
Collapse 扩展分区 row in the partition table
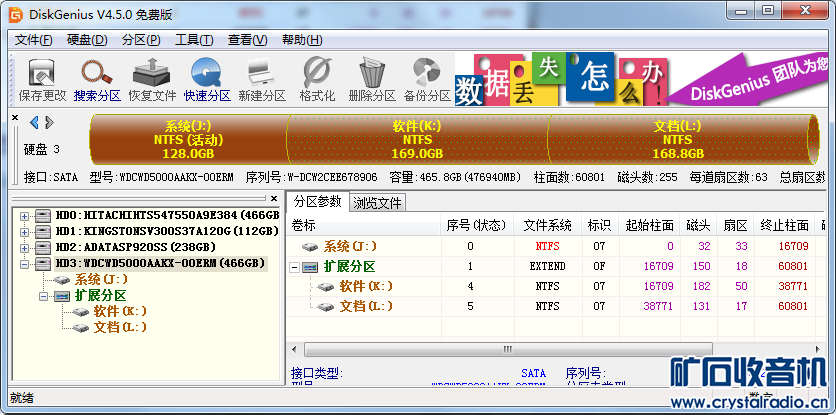[294, 267]
